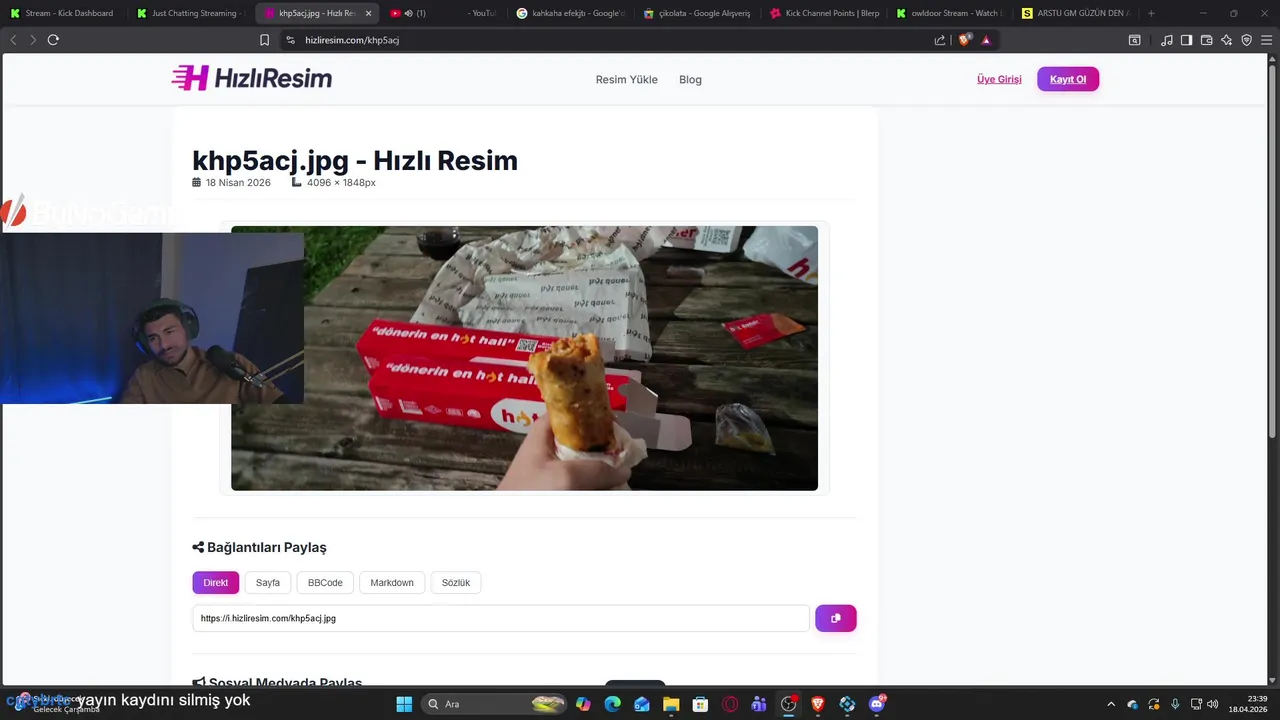Open Copilot from the taskbar

point(583,704)
